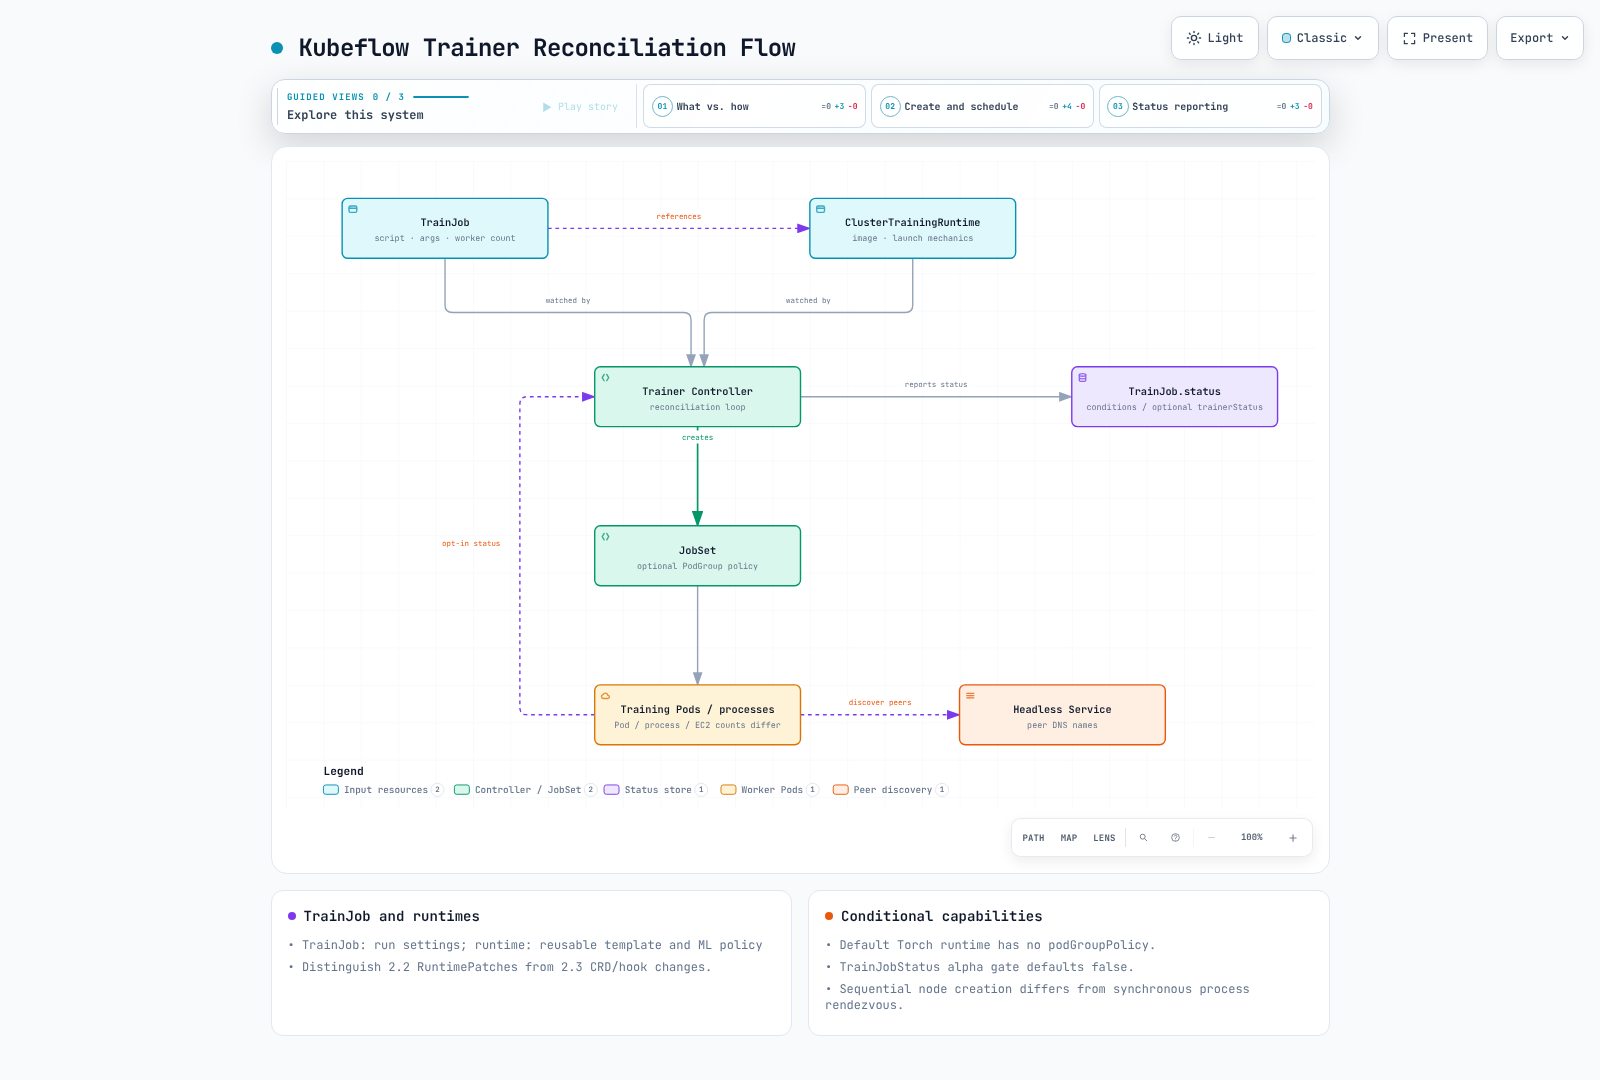
Task: Toggle the Light theme button
Action: click(x=1215, y=38)
